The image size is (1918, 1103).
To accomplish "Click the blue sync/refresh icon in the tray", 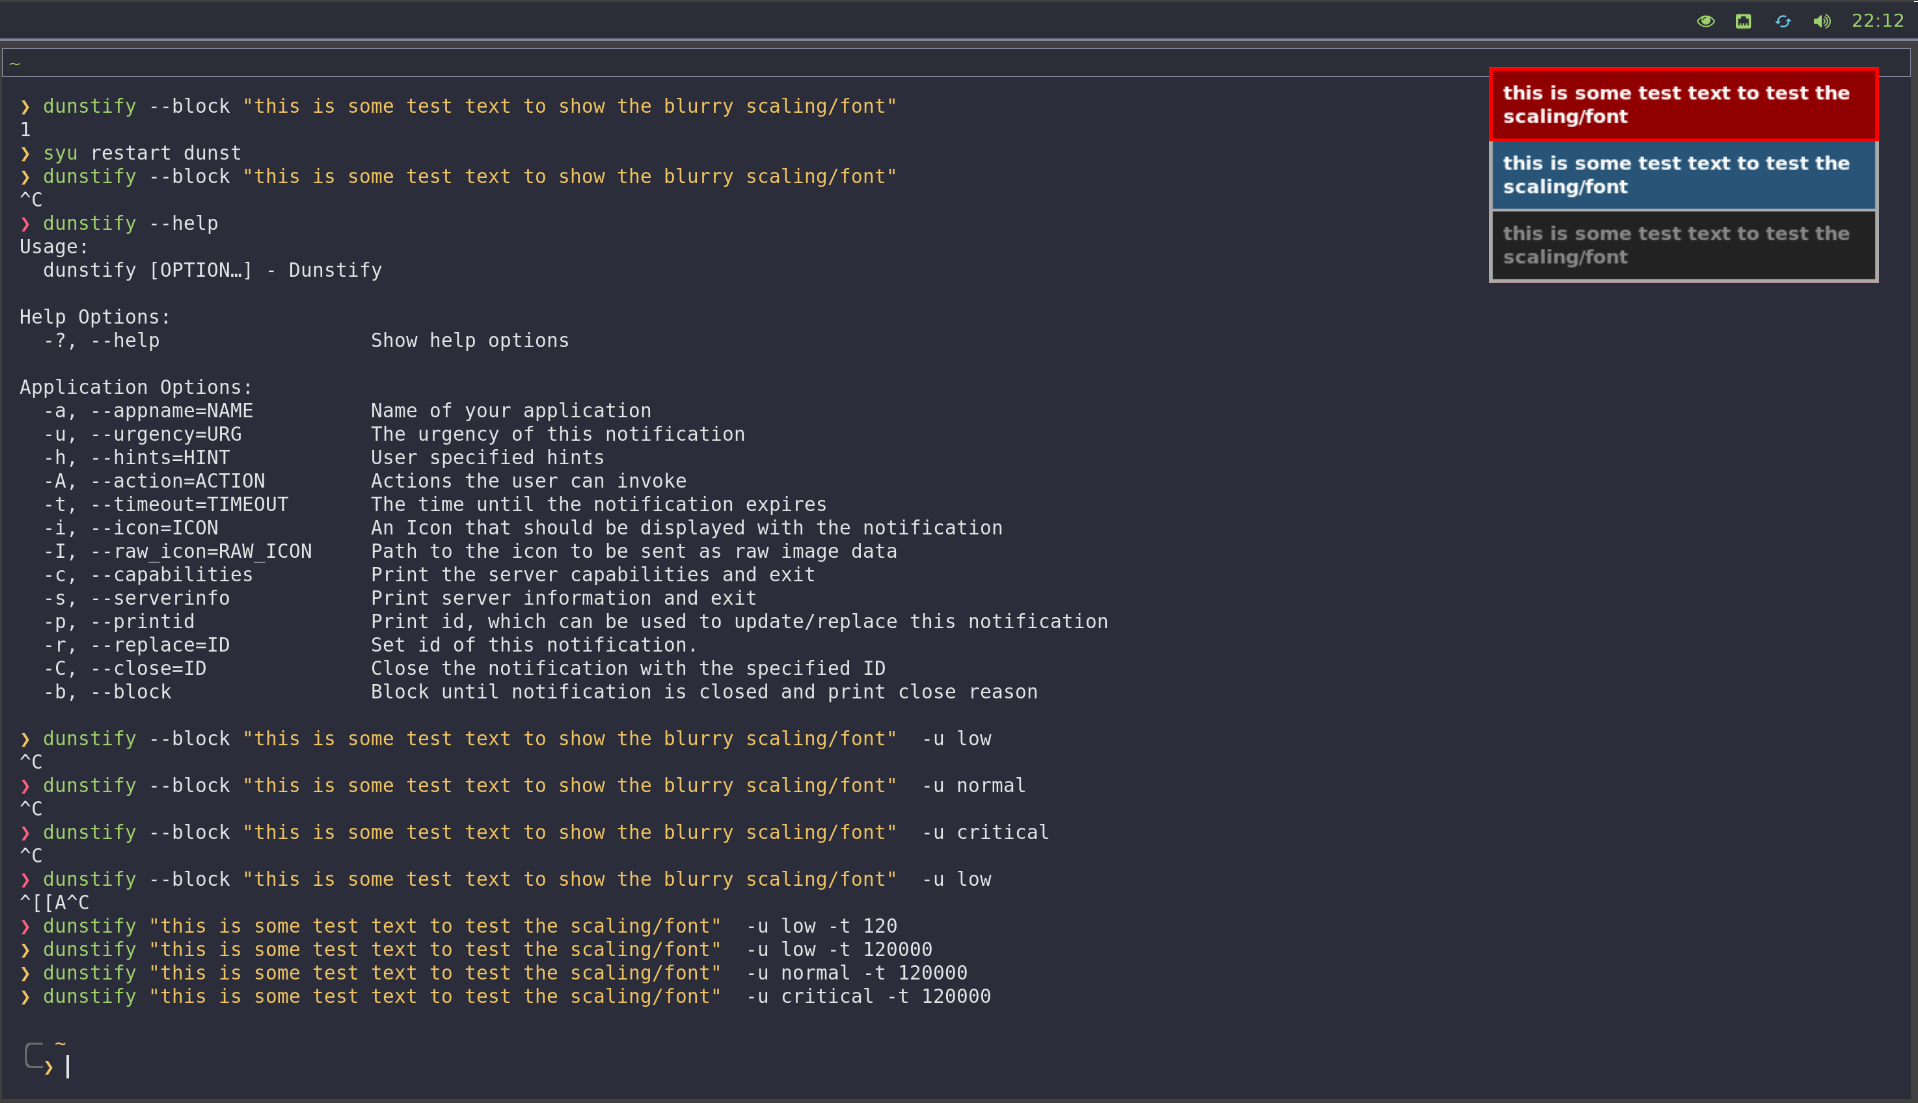I will 1782,20.
